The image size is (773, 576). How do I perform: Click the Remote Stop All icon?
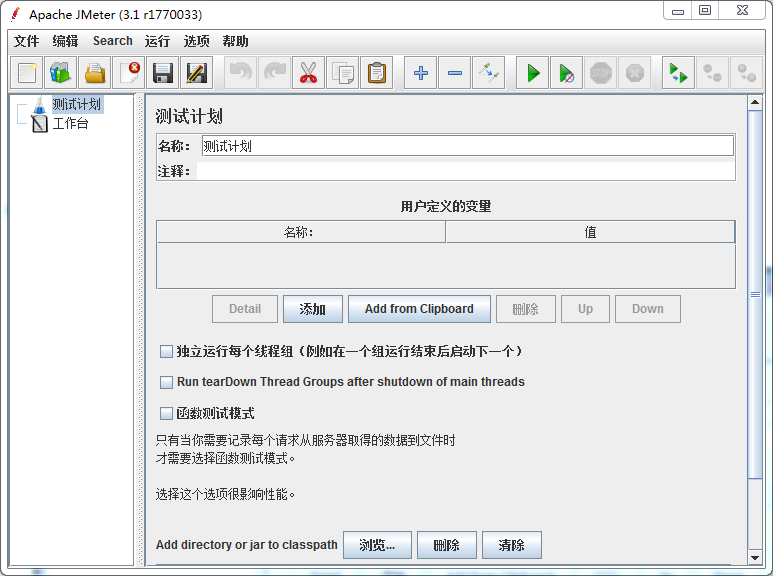712,73
